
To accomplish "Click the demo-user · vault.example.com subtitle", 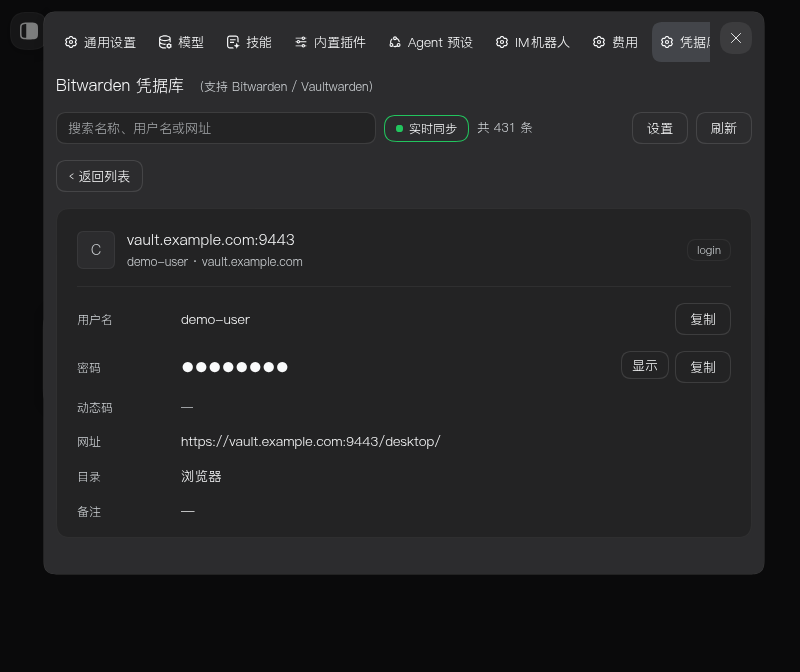I will coord(215,262).
